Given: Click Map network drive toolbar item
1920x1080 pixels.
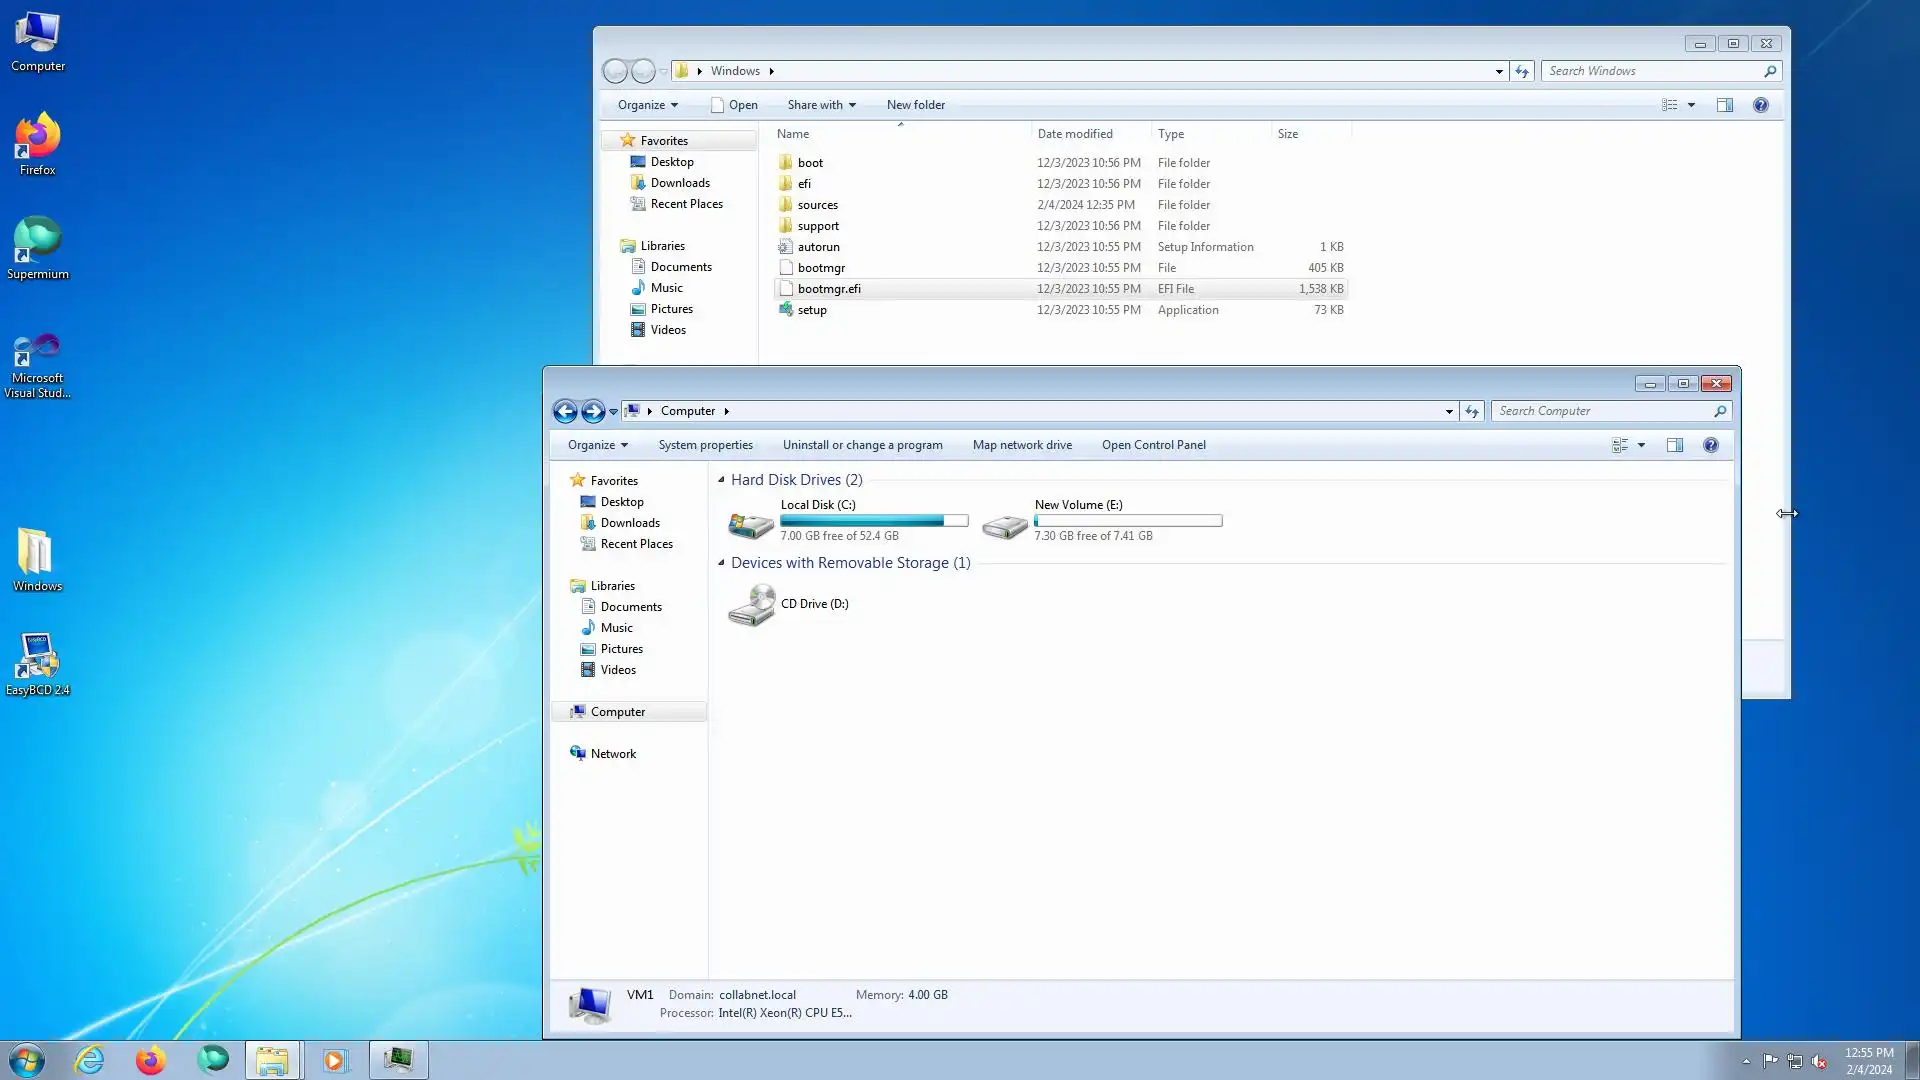Looking at the screenshot, I should tap(1022, 445).
